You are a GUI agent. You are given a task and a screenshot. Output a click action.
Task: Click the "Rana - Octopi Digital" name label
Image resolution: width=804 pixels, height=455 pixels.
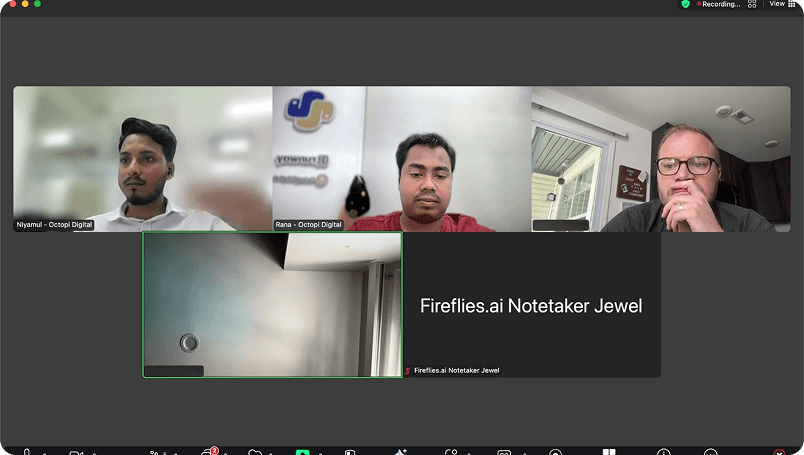pyautogui.click(x=309, y=225)
